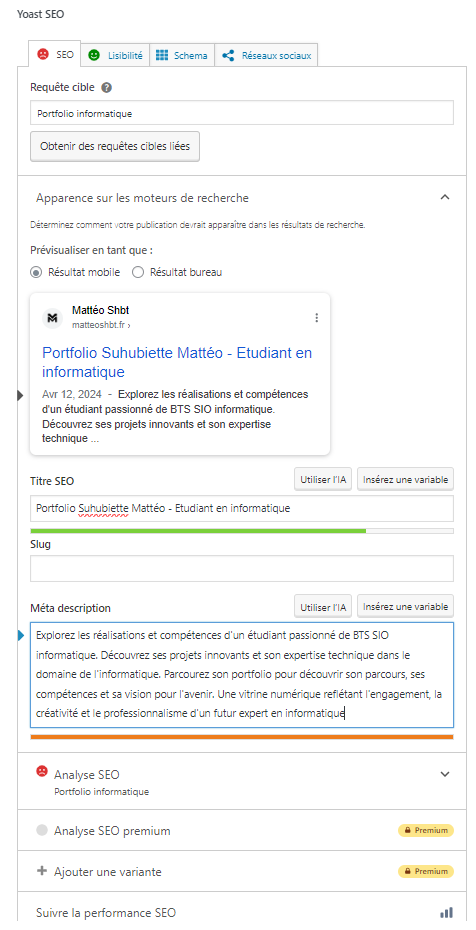Click the Mattéo Shbt site favicon
This screenshot has width=476, height=930.
coord(53,318)
